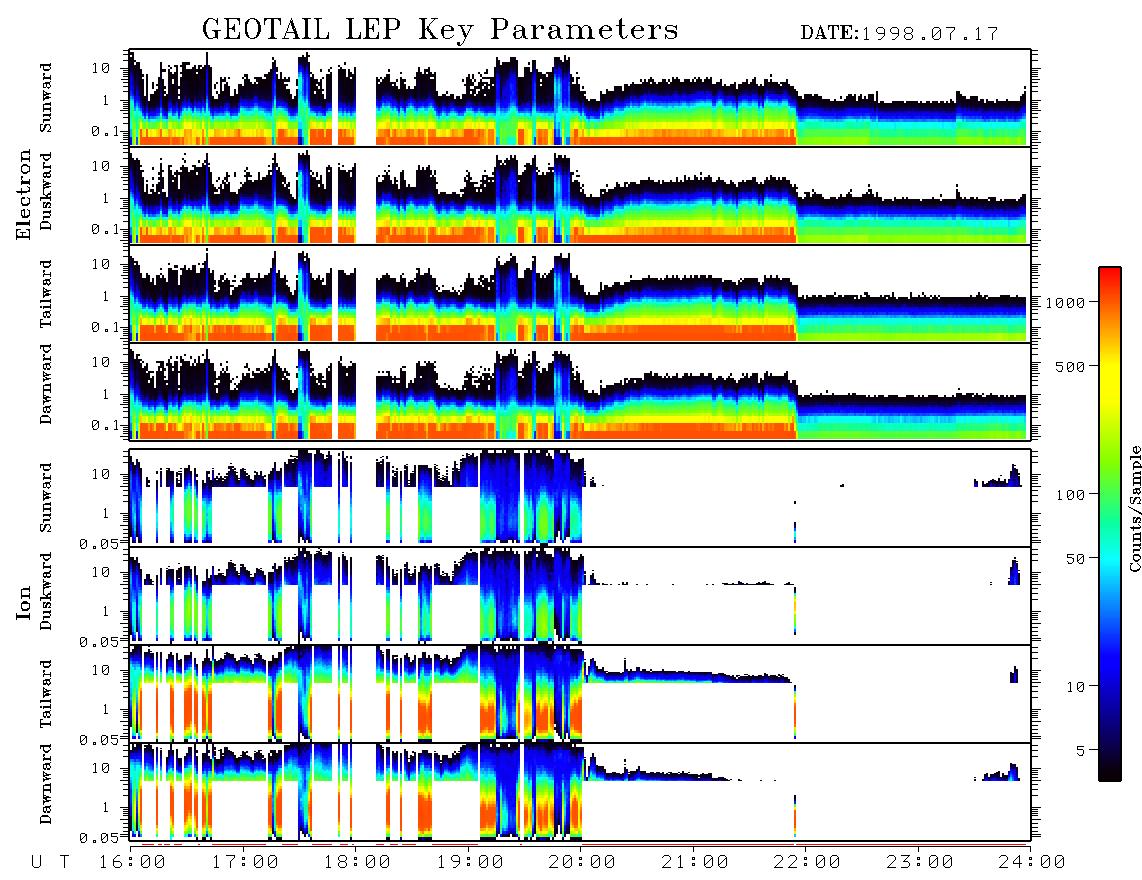Select the 100 colorbar tick value
This screenshot has width=1142, height=880.
click(1070, 495)
